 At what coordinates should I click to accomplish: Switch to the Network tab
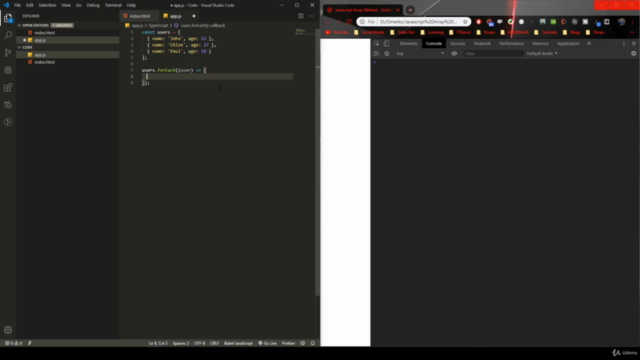tap(482, 43)
